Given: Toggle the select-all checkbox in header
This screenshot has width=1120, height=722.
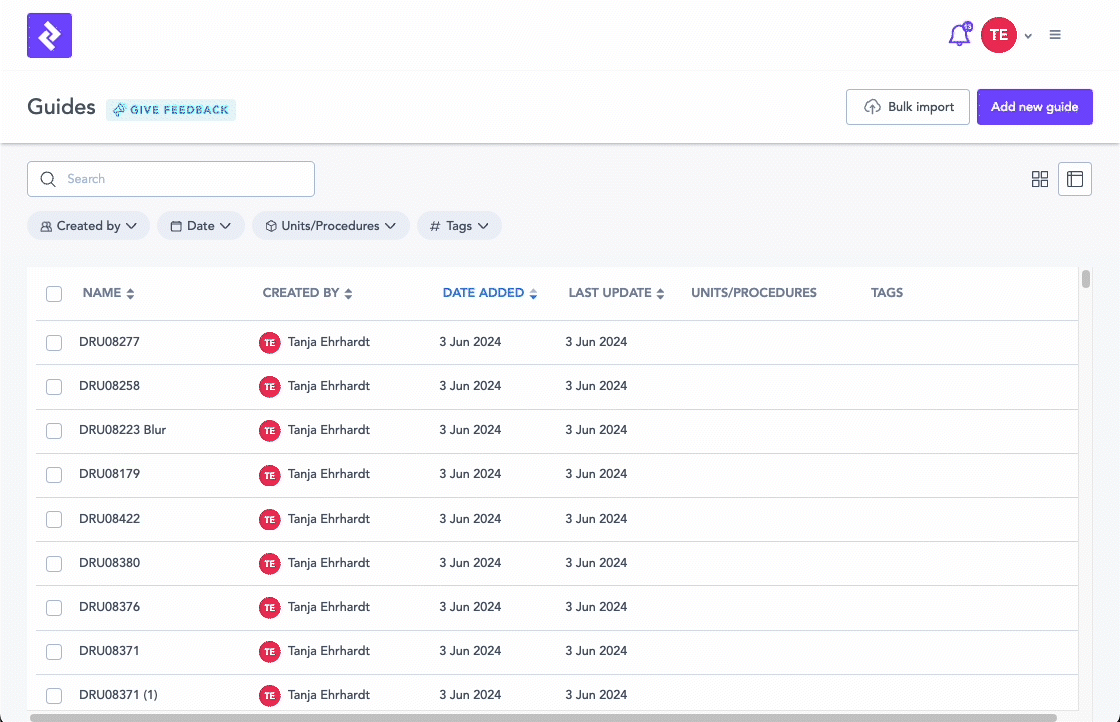Looking at the screenshot, I should click(x=54, y=294).
